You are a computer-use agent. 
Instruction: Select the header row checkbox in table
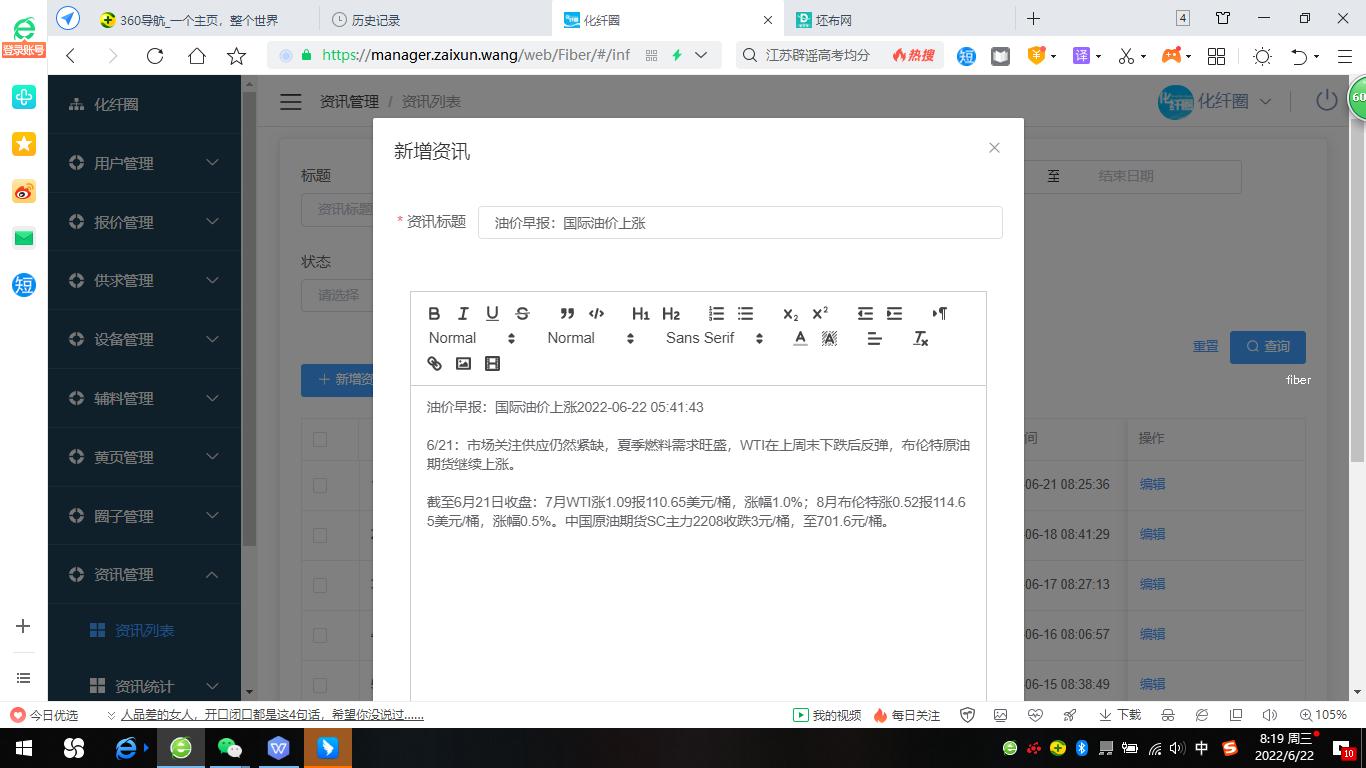point(320,438)
